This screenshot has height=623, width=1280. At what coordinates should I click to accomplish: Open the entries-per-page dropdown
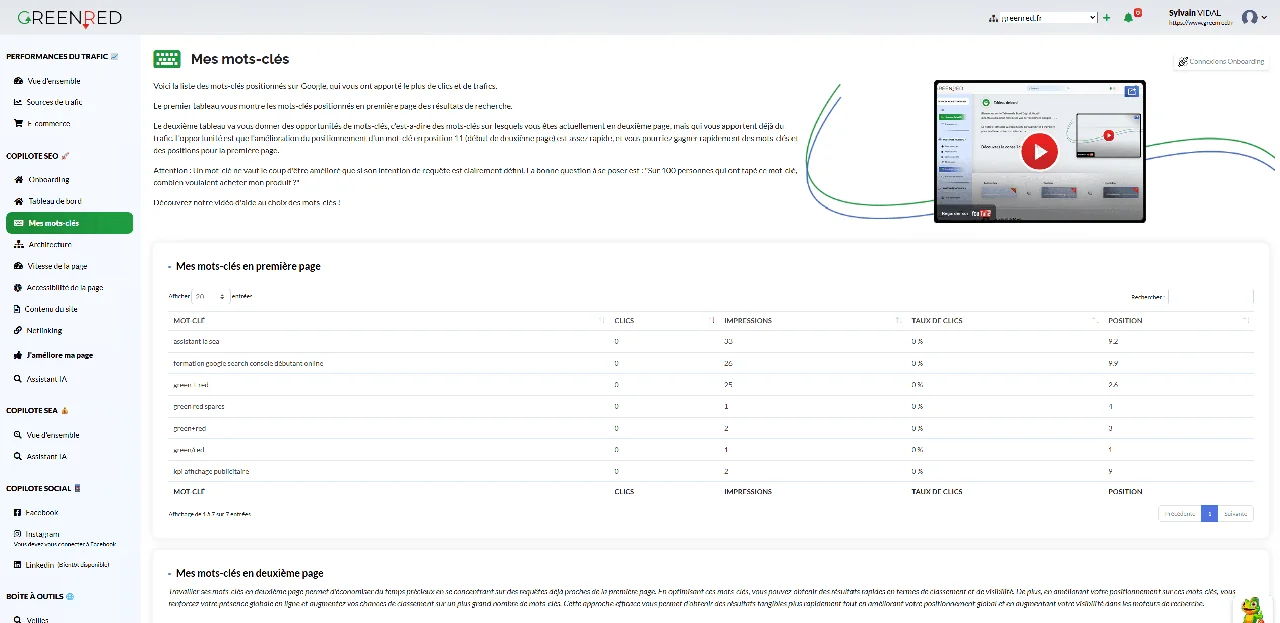[x=210, y=297]
